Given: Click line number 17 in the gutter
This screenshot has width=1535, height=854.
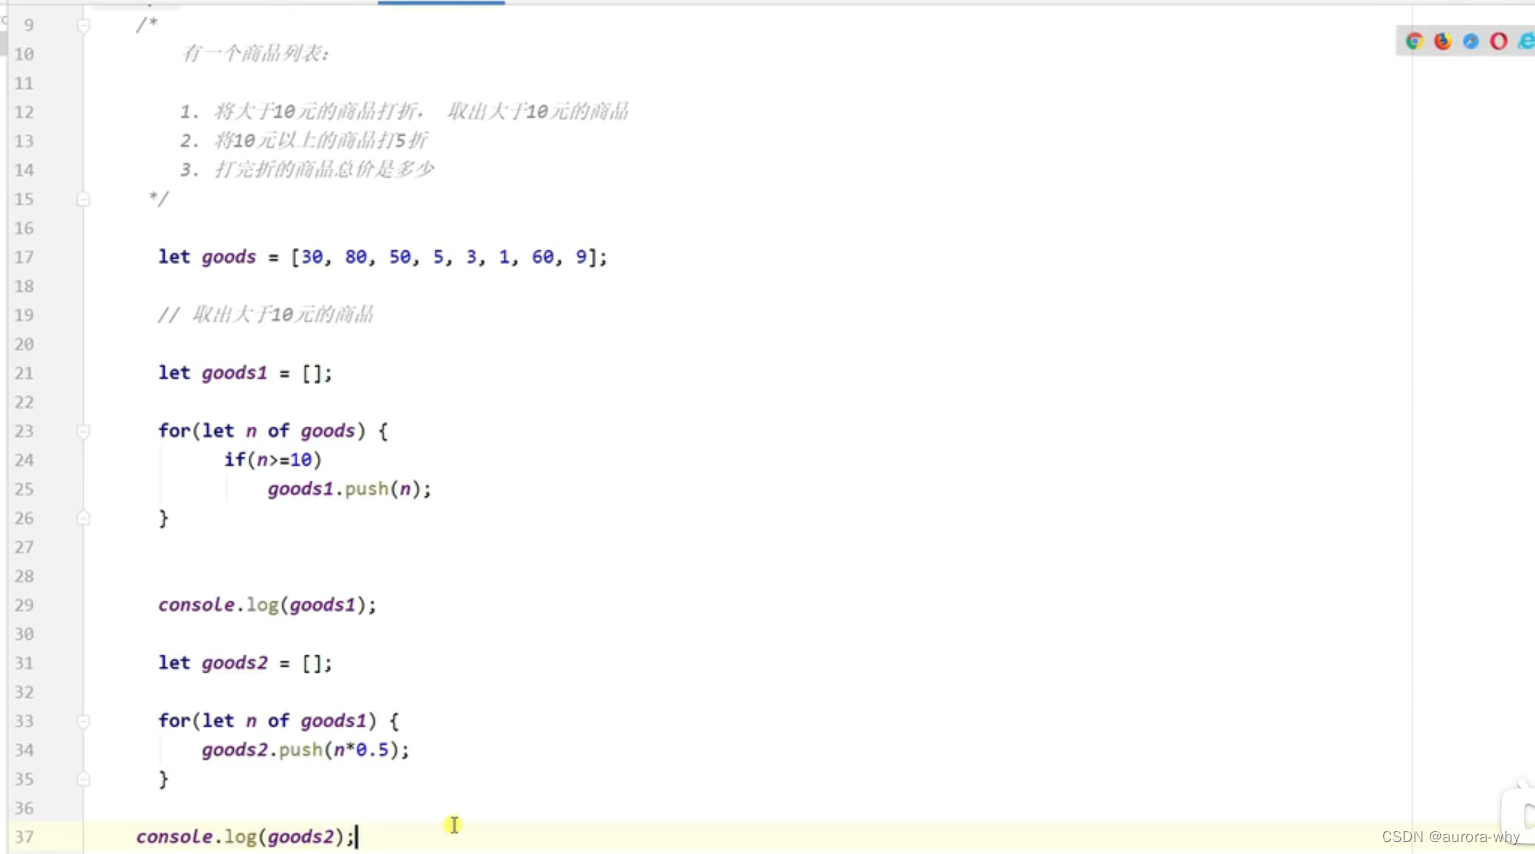Looking at the screenshot, I should pyautogui.click(x=24, y=257).
